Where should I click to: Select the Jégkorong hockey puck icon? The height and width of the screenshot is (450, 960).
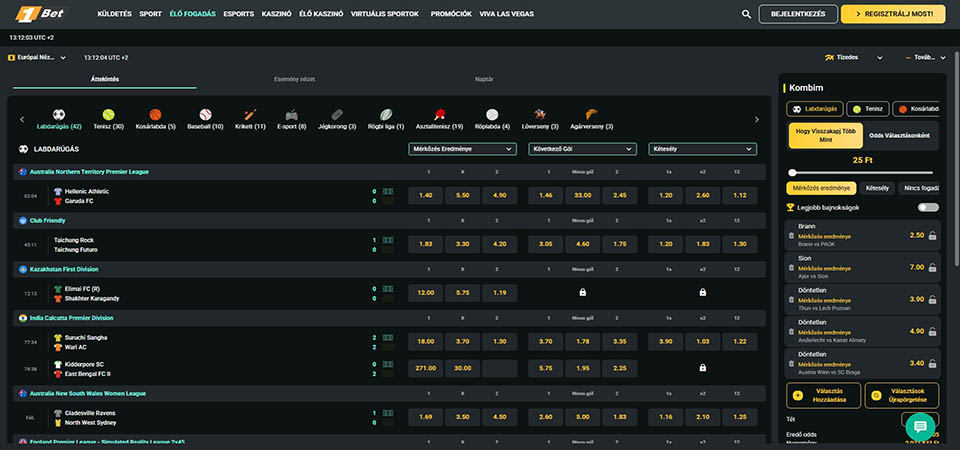[337, 114]
